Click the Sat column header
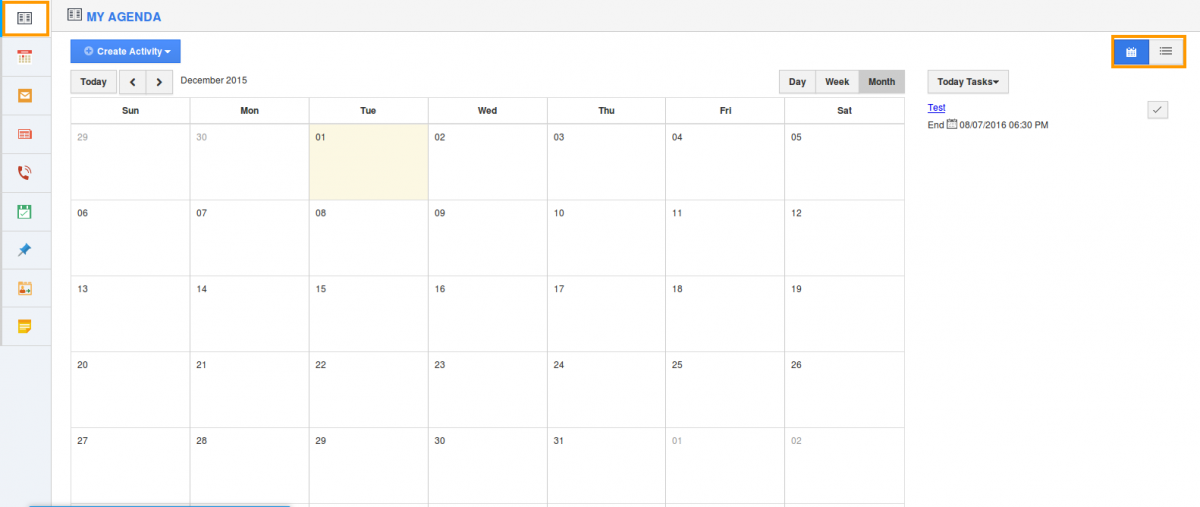This screenshot has width=1200, height=507. click(x=844, y=111)
